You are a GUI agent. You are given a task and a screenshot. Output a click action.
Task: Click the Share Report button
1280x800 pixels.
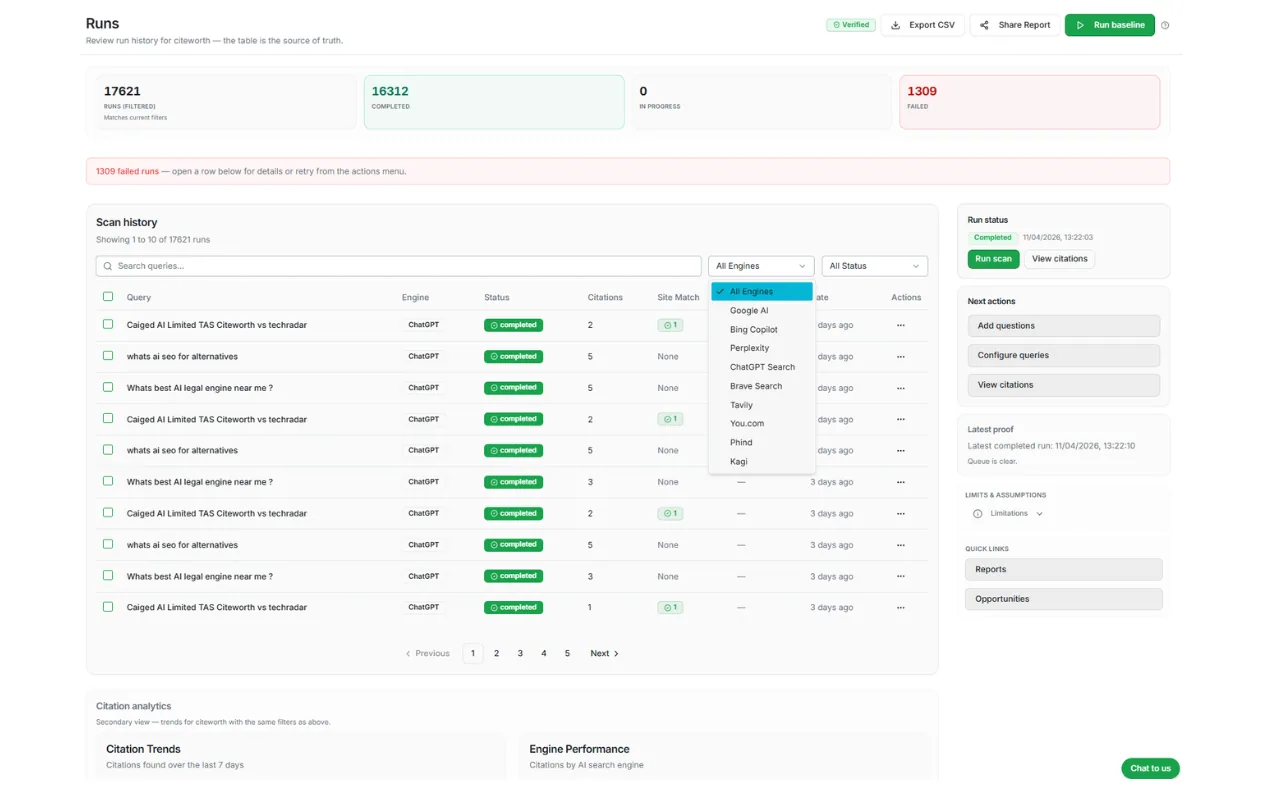(x=1015, y=25)
